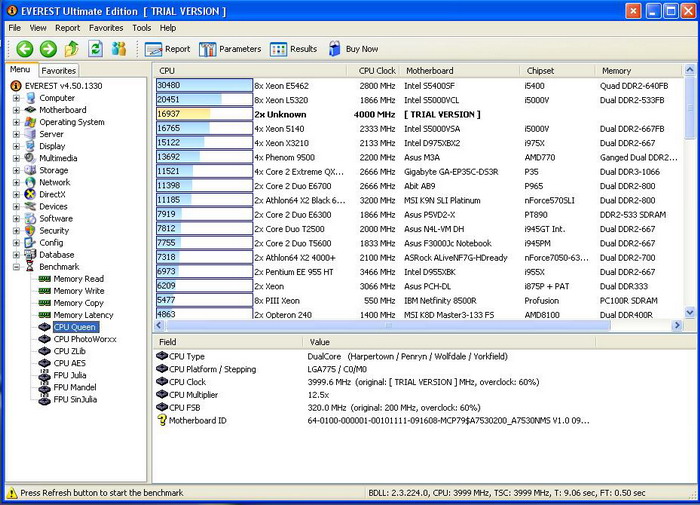Open the Tools menu
The height and width of the screenshot is (505, 700).
pos(142,28)
